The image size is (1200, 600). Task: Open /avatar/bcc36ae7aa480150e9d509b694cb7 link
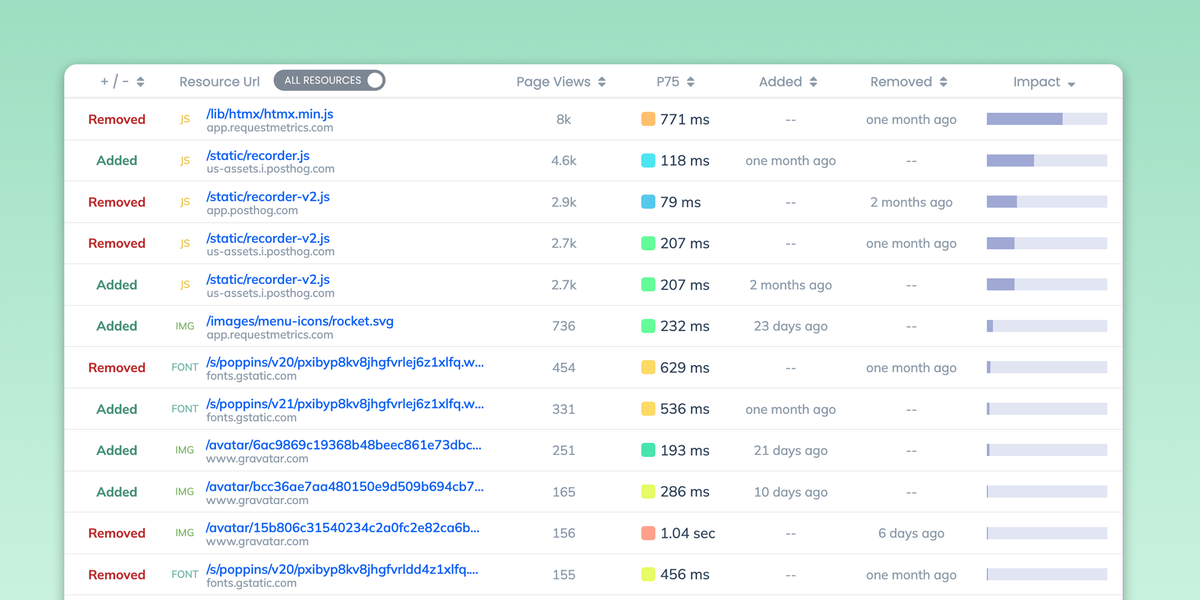point(345,487)
